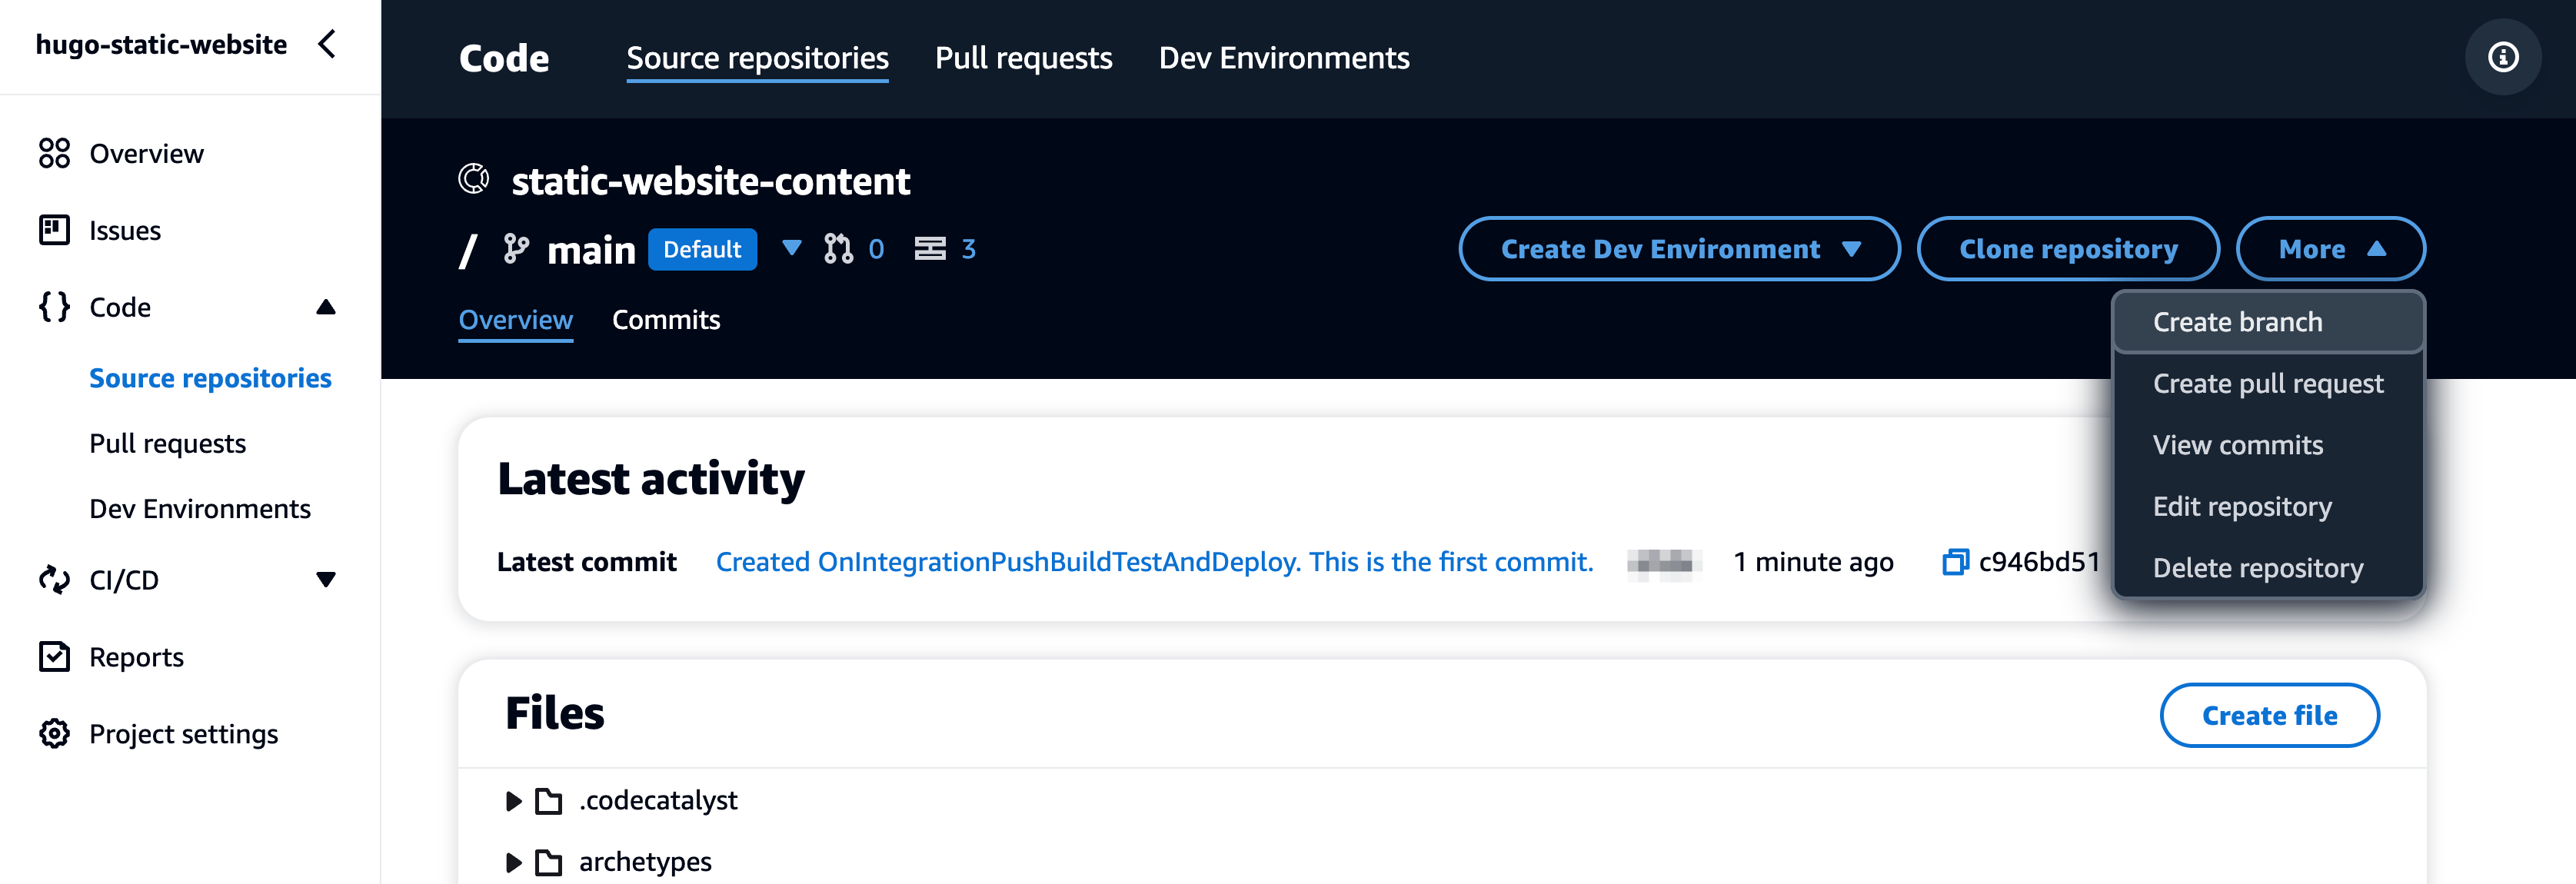Viewport: 2576px width, 884px height.
Task: Select the Overview sidebar icon
Action: pos(53,153)
